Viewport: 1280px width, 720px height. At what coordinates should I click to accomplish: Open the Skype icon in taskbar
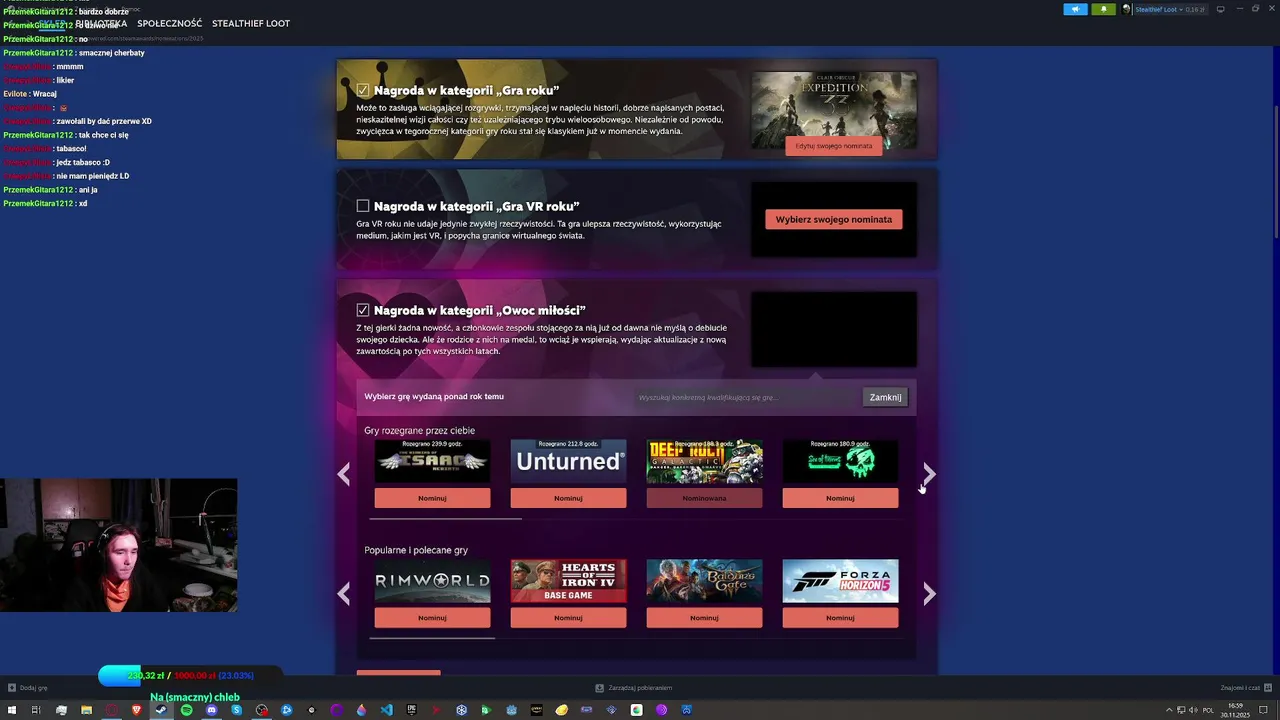(x=236, y=710)
